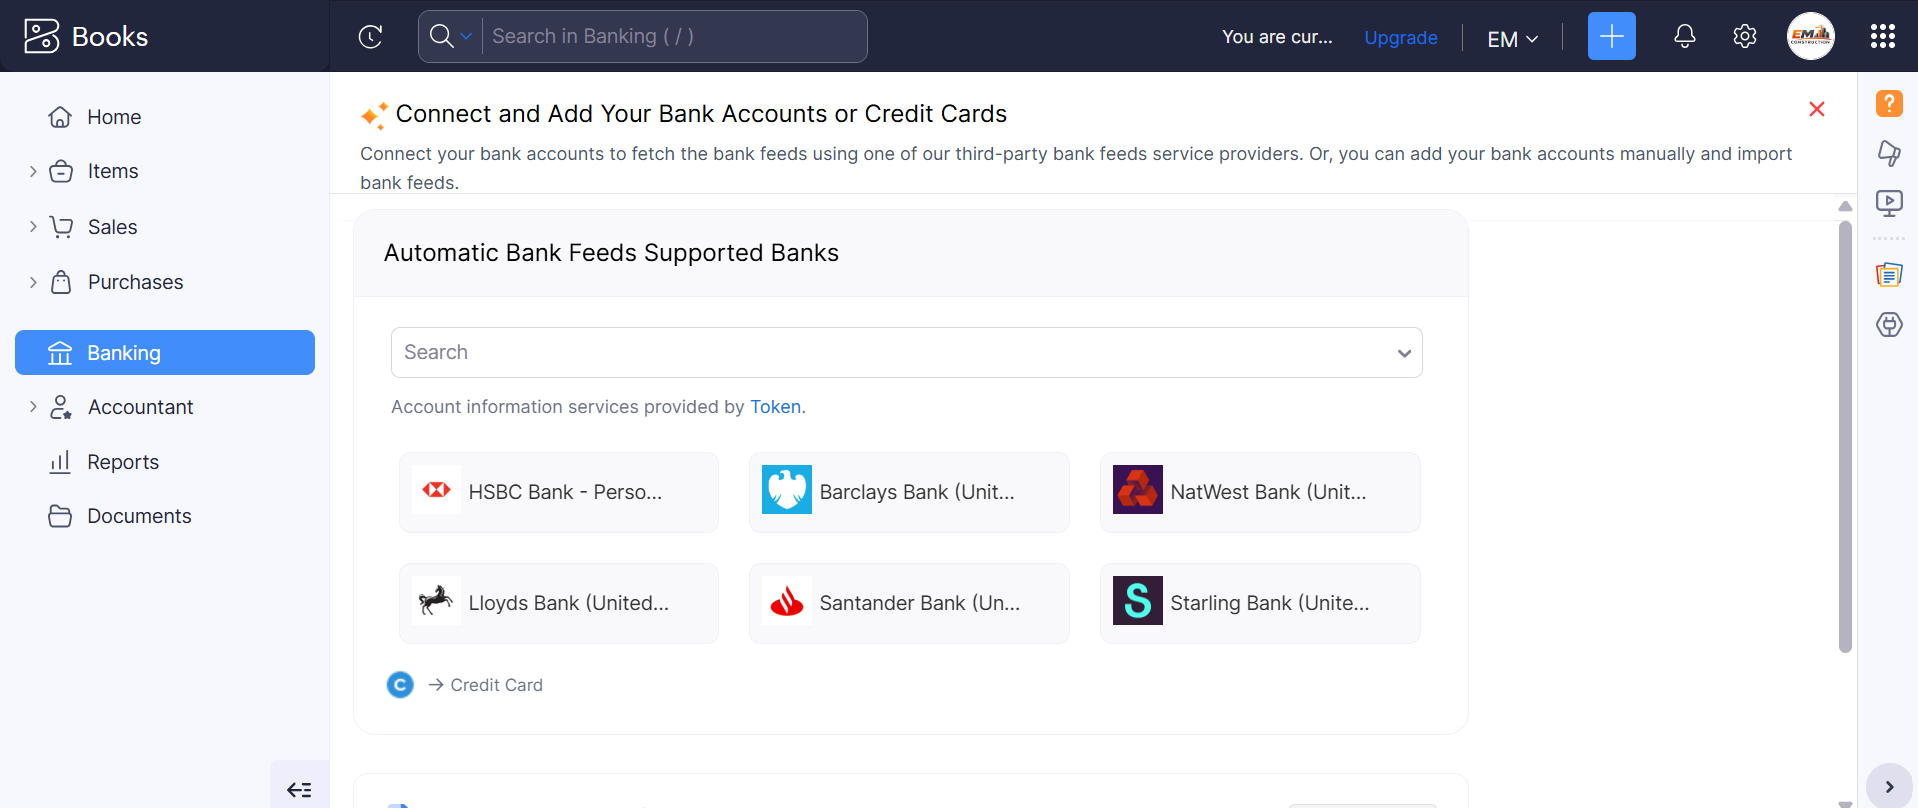Image resolution: width=1918 pixels, height=808 pixels.
Task: Open the announcements megaphone icon
Action: tap(1889, 153)
